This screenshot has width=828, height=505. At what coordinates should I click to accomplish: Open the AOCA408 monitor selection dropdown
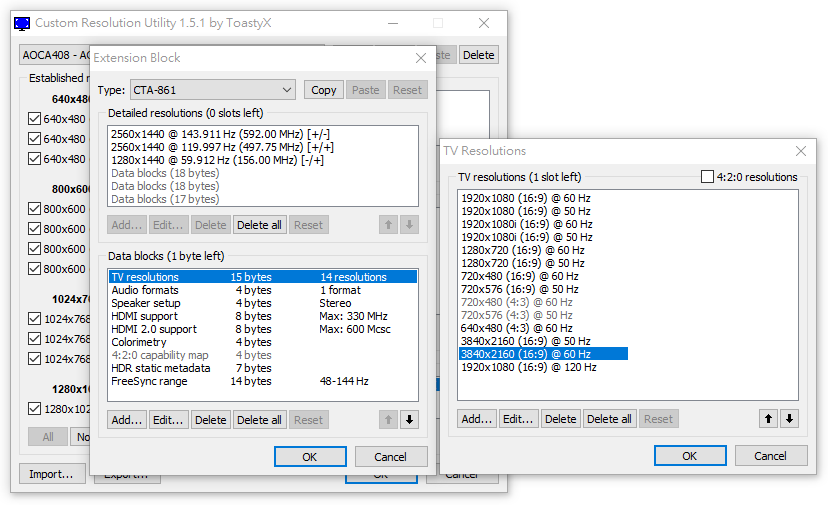[x=54, y=55]
